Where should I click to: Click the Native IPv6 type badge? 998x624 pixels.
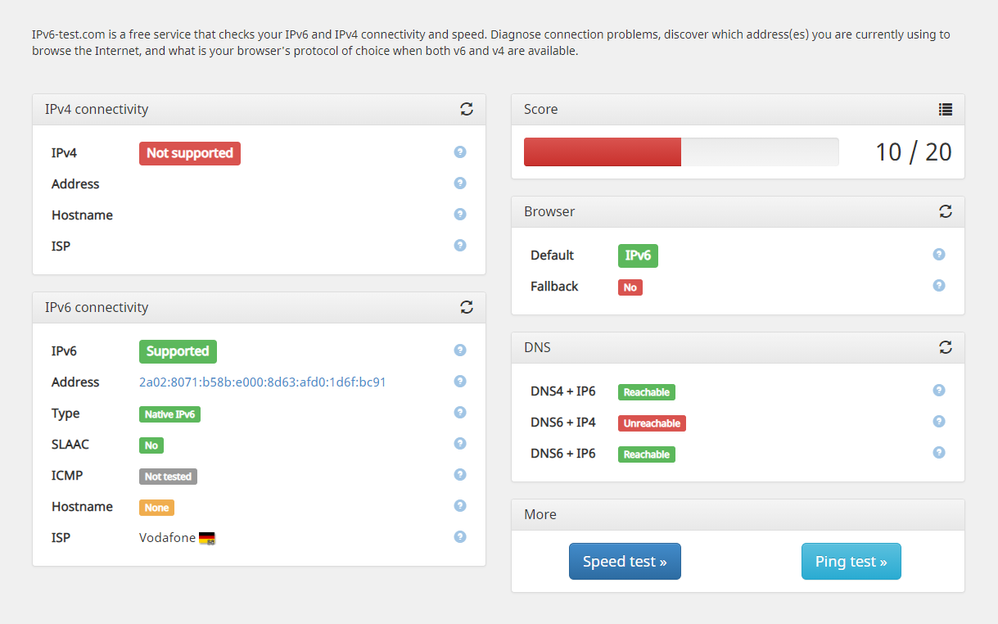[170, 414]
